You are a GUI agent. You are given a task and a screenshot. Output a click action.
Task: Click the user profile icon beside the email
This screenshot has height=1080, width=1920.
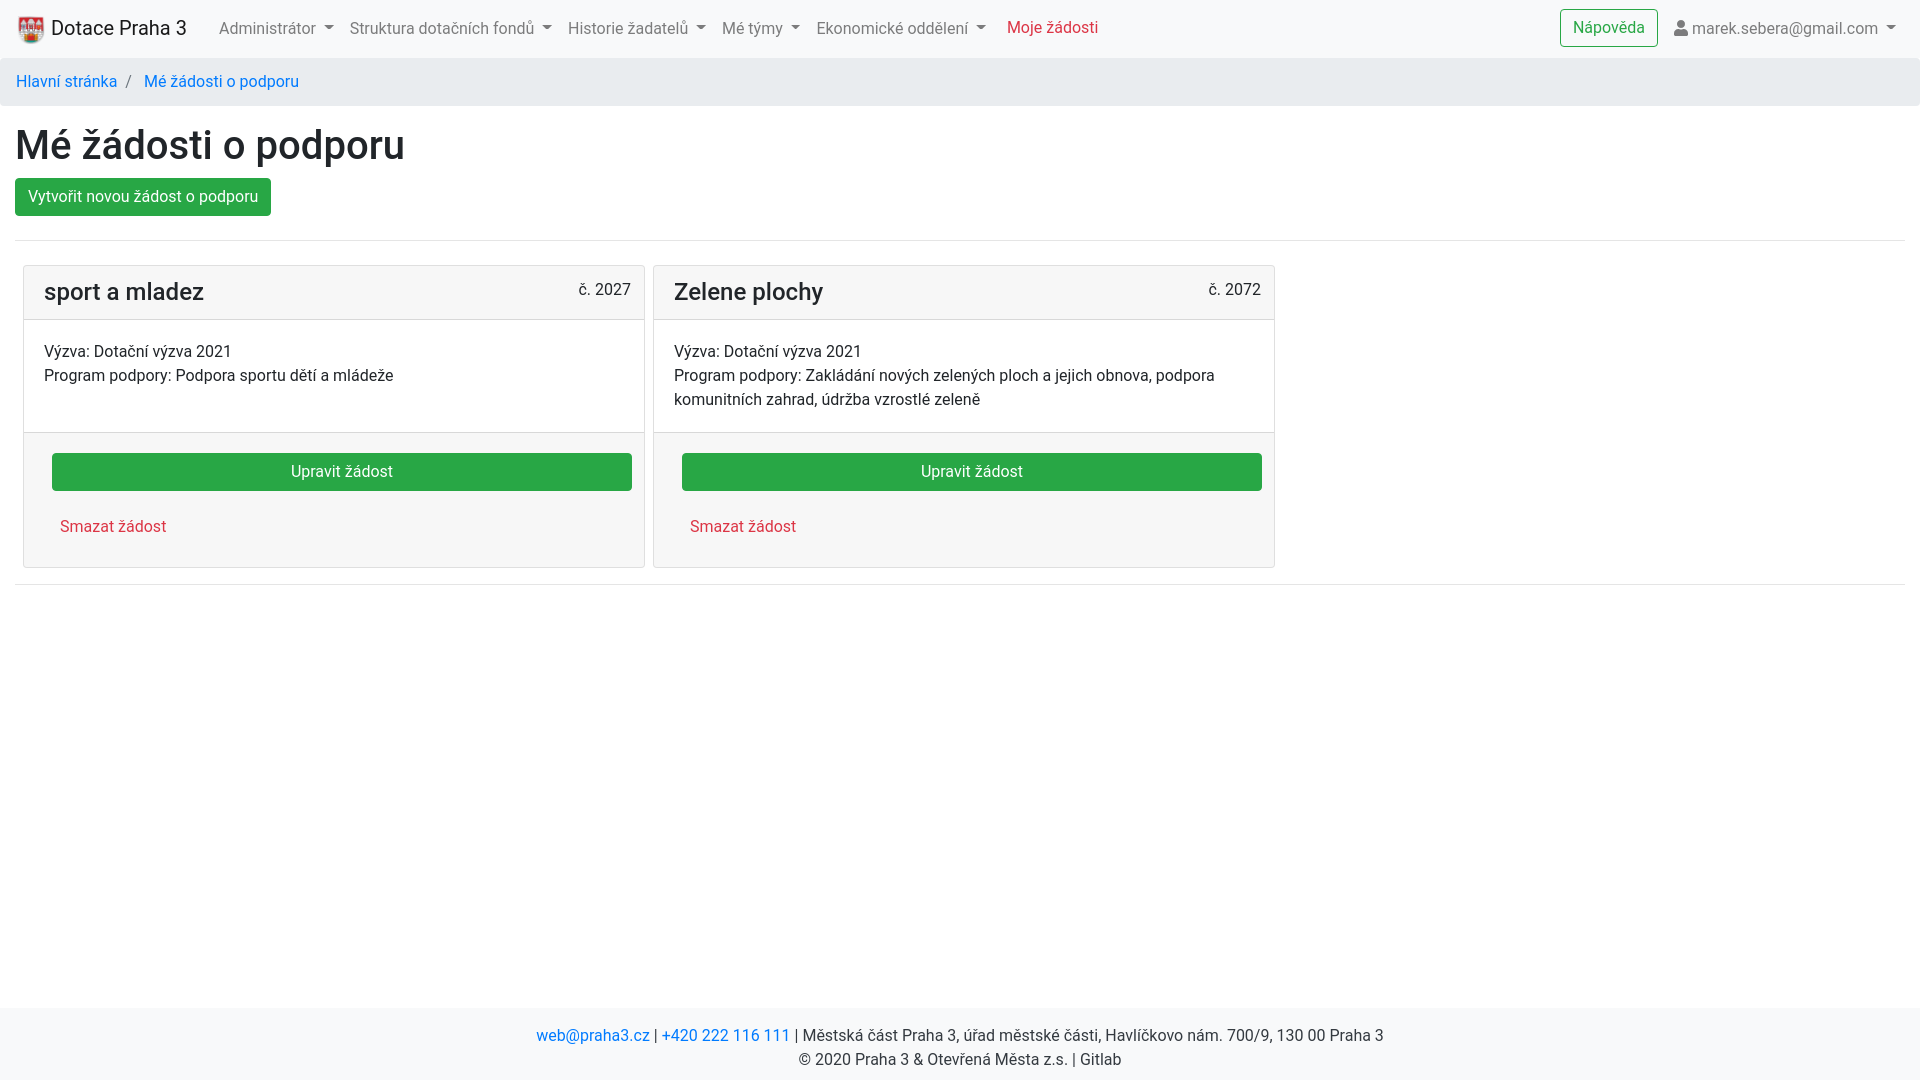1681,29
